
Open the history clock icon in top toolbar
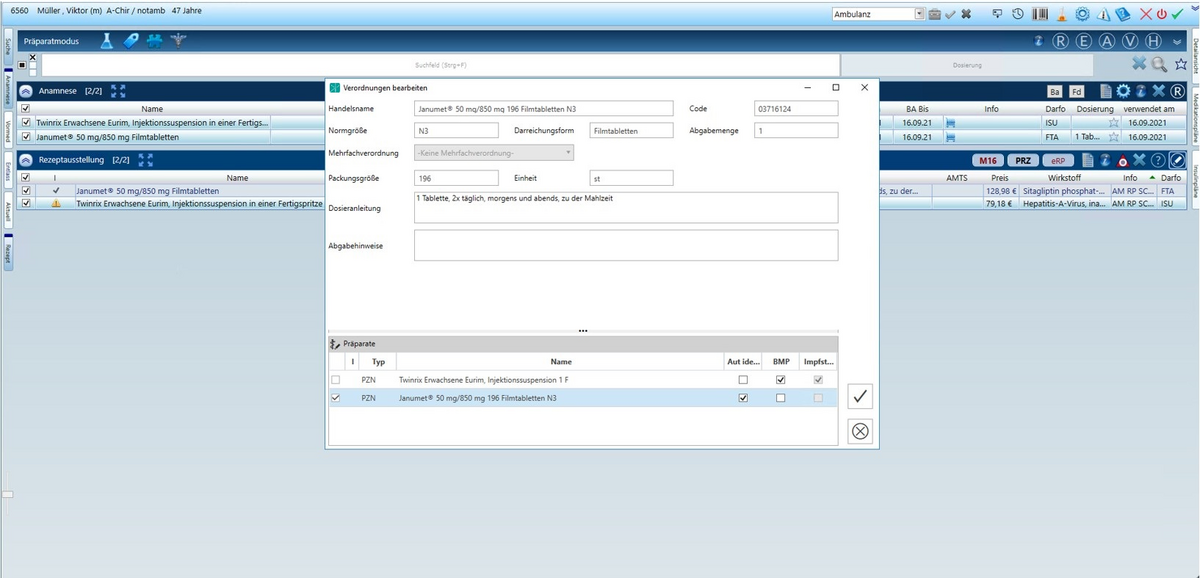(x=1017, y=14)
